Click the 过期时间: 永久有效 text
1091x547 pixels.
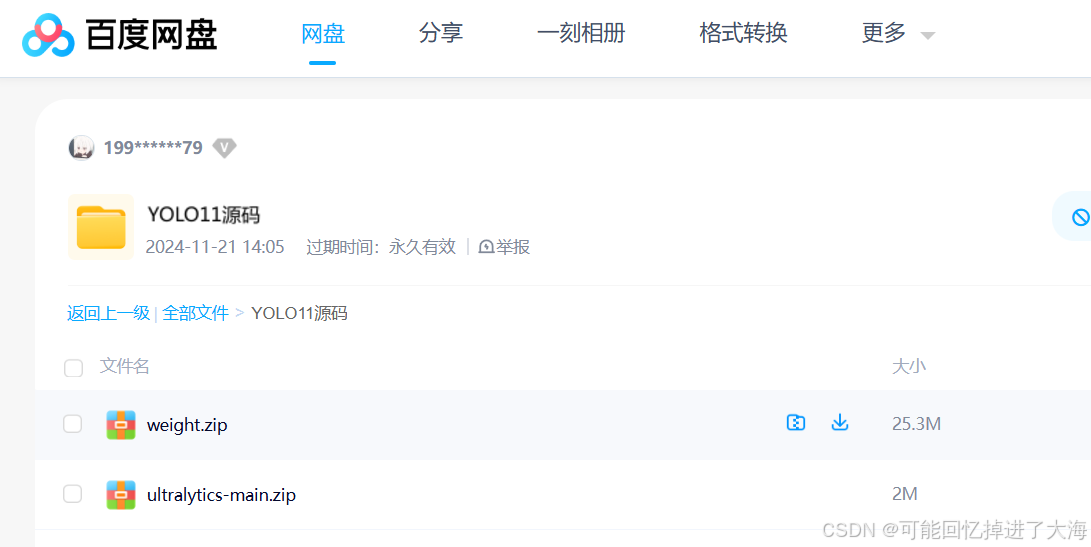pos(381,247)
